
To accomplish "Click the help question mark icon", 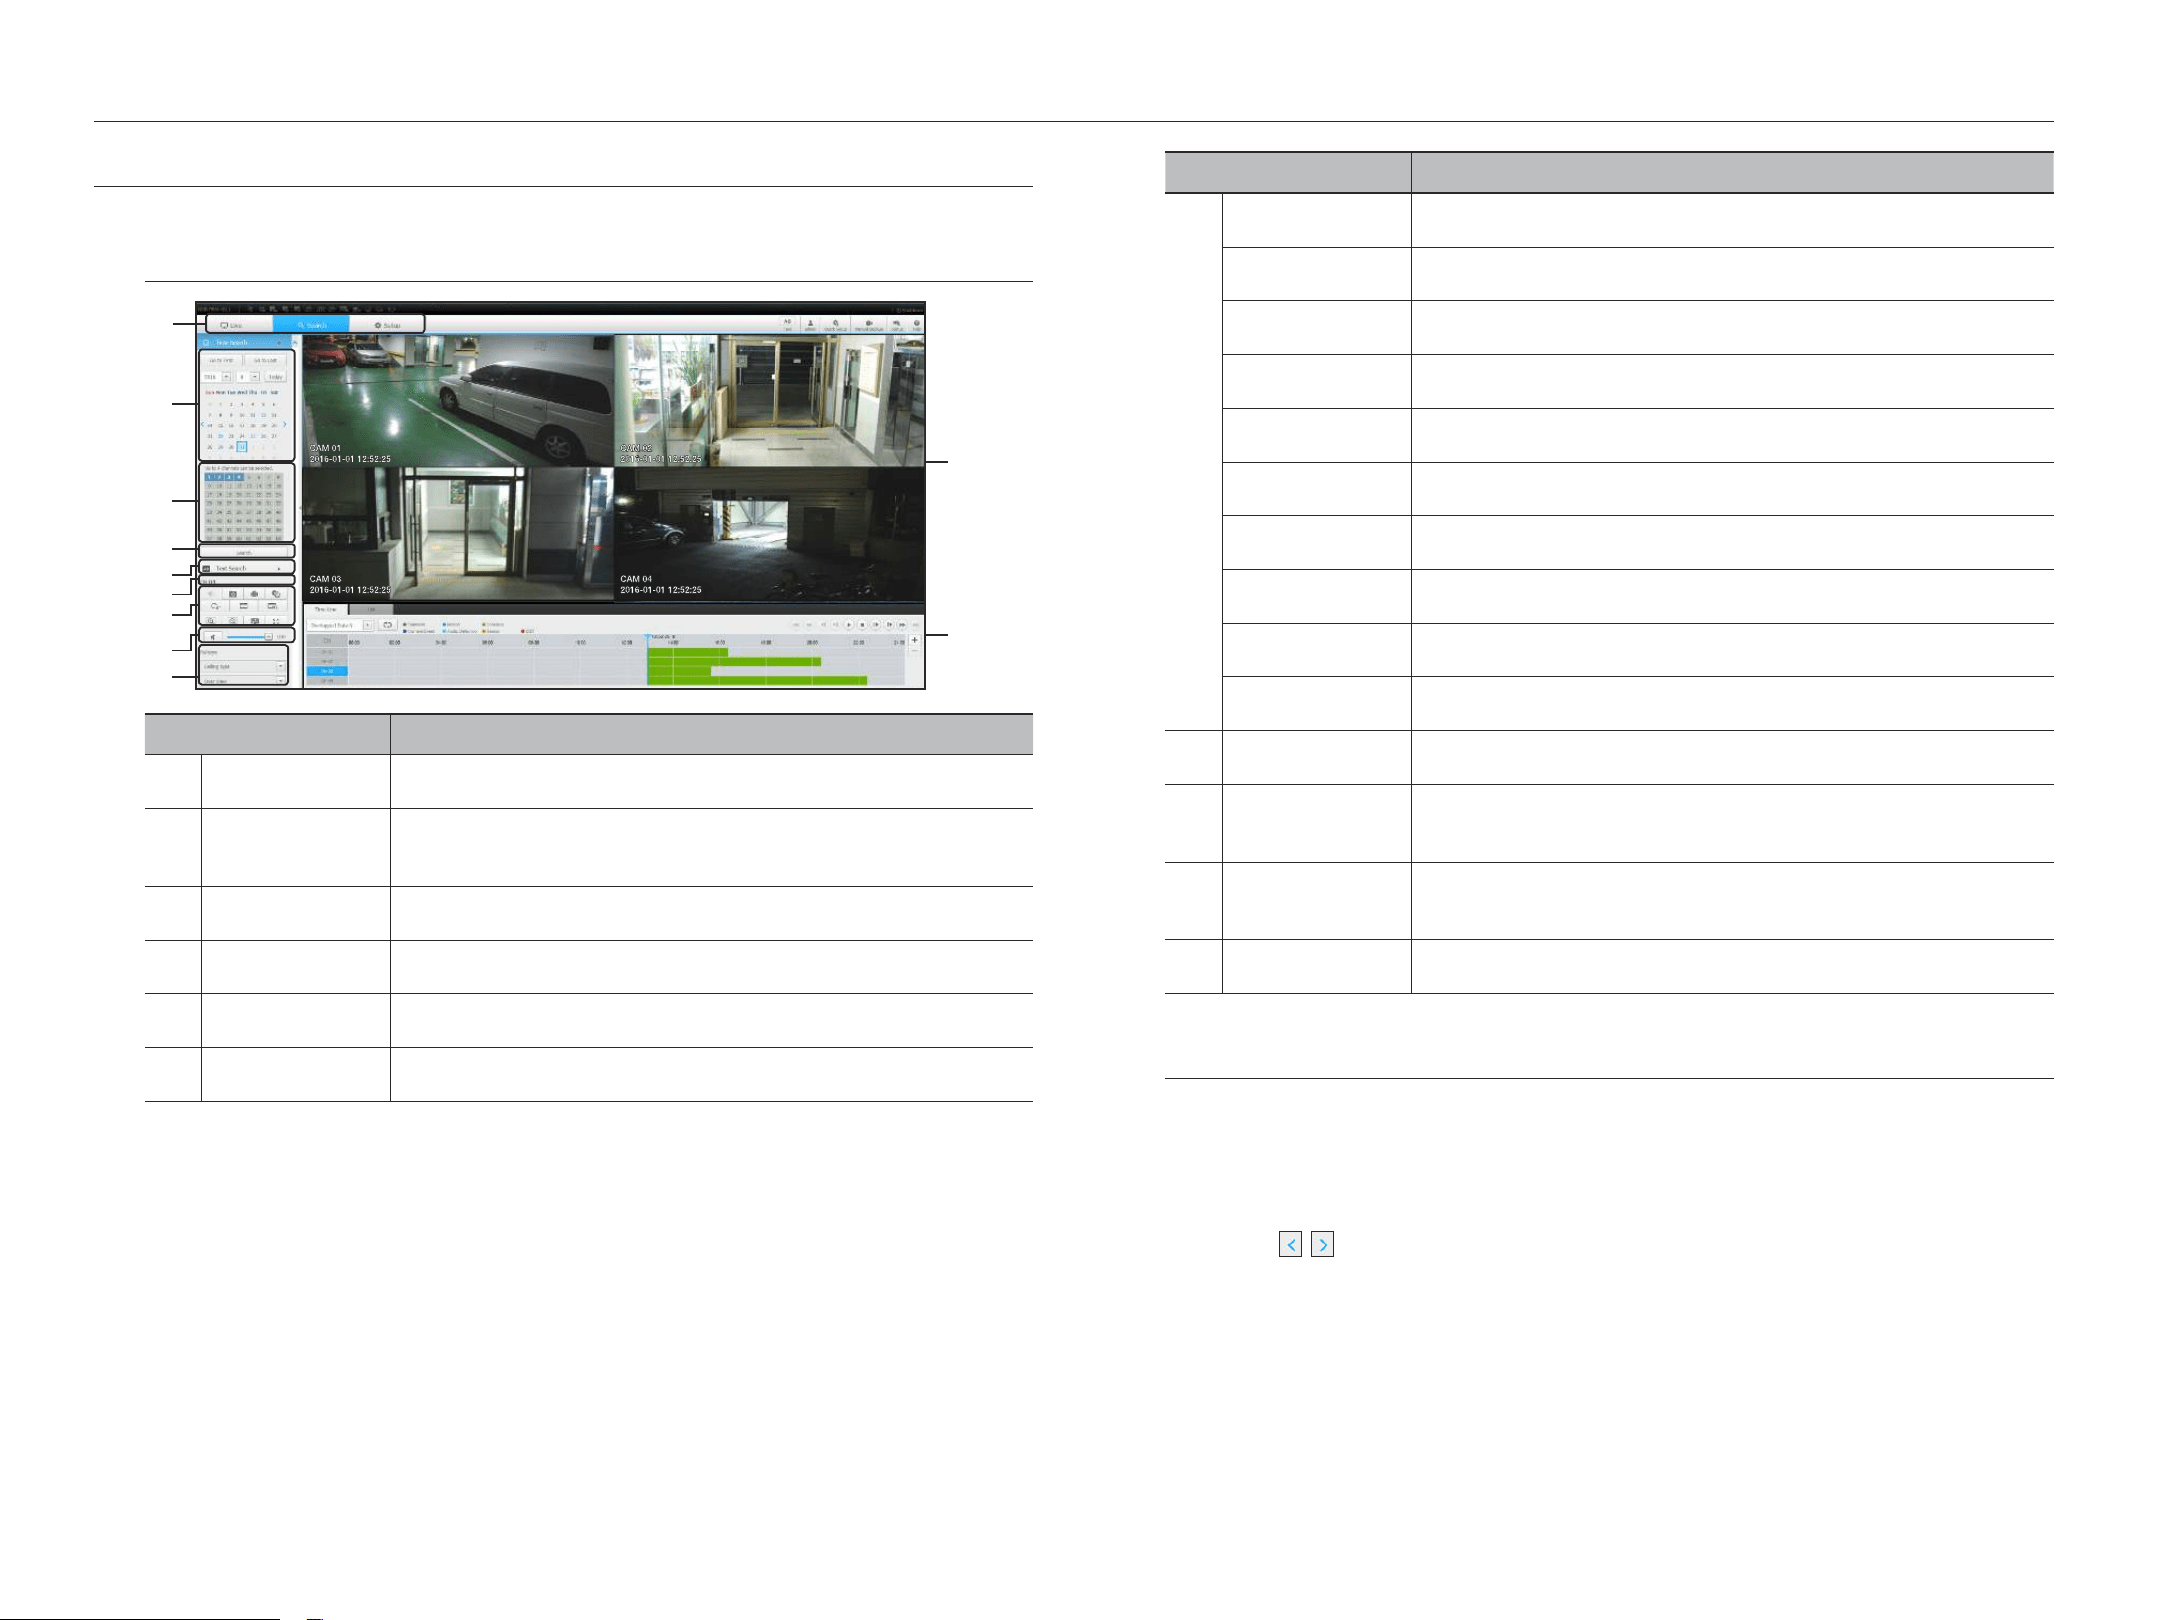I will click(x=916, y=325).
